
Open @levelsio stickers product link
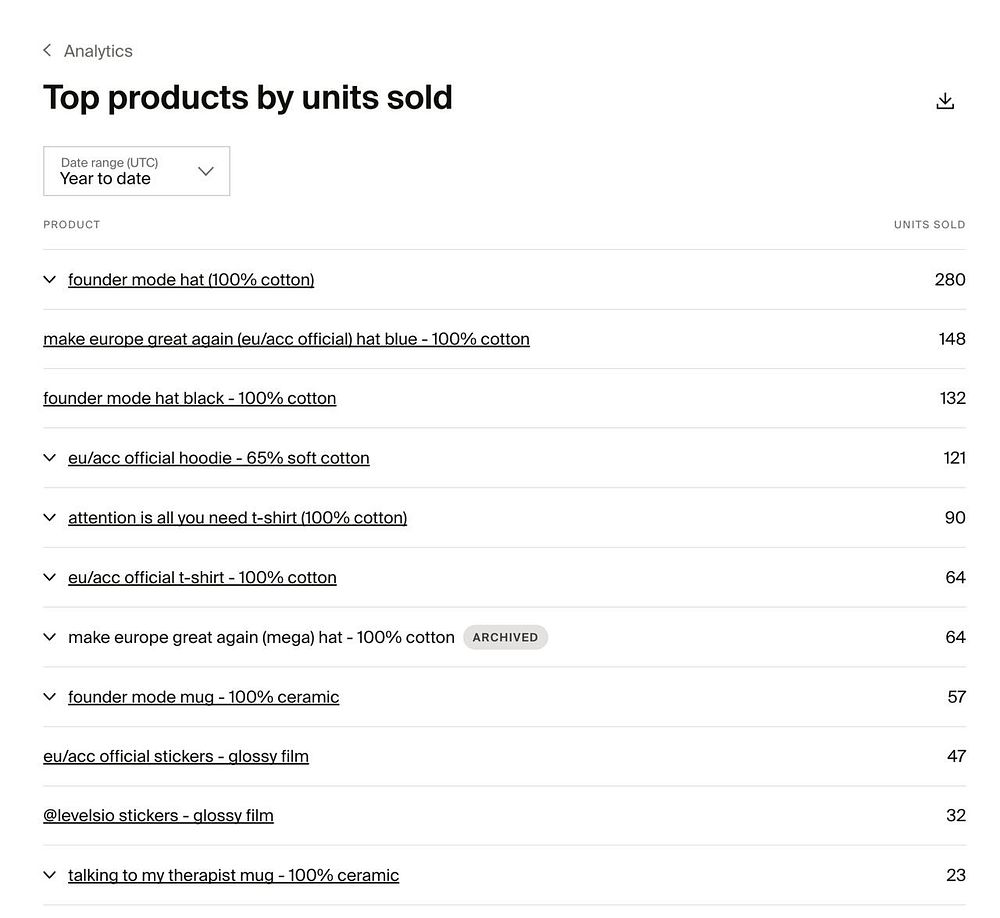pyautogui.click(x=158, y=816)
